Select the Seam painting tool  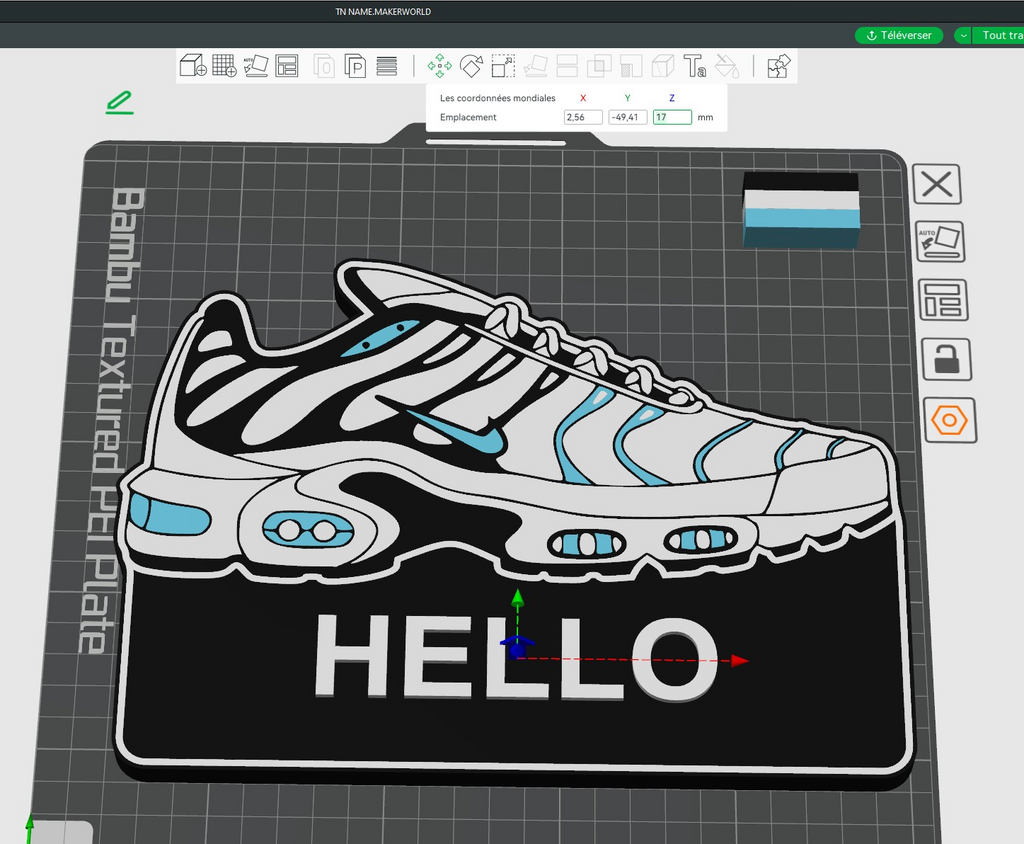[663, 66]
